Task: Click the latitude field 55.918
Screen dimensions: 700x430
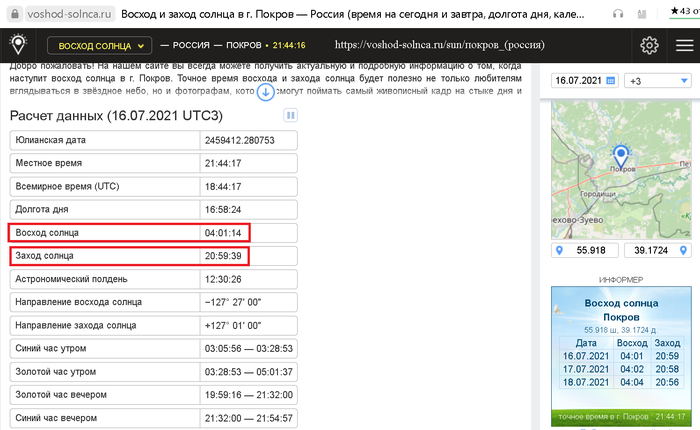Action: [x=593, y=250]
